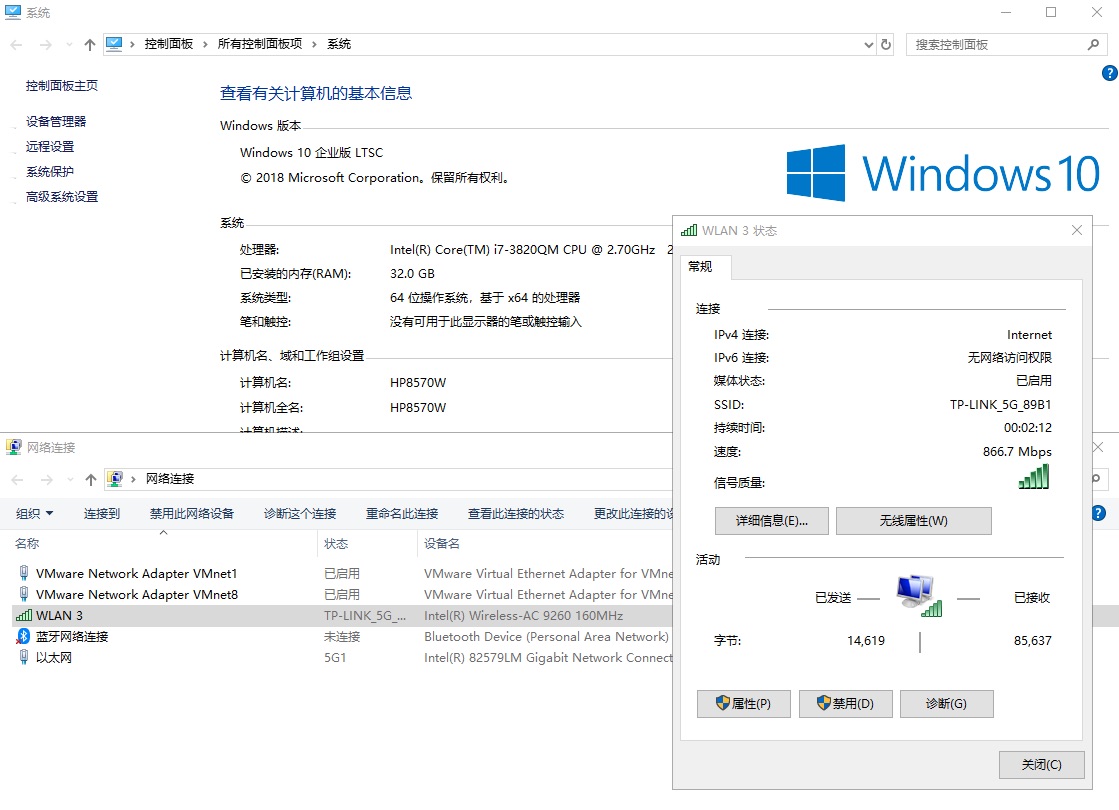Click the 名称 column sort chevron
The width and height of the screenshot is (1119, 810).
(x=163, y=531)
